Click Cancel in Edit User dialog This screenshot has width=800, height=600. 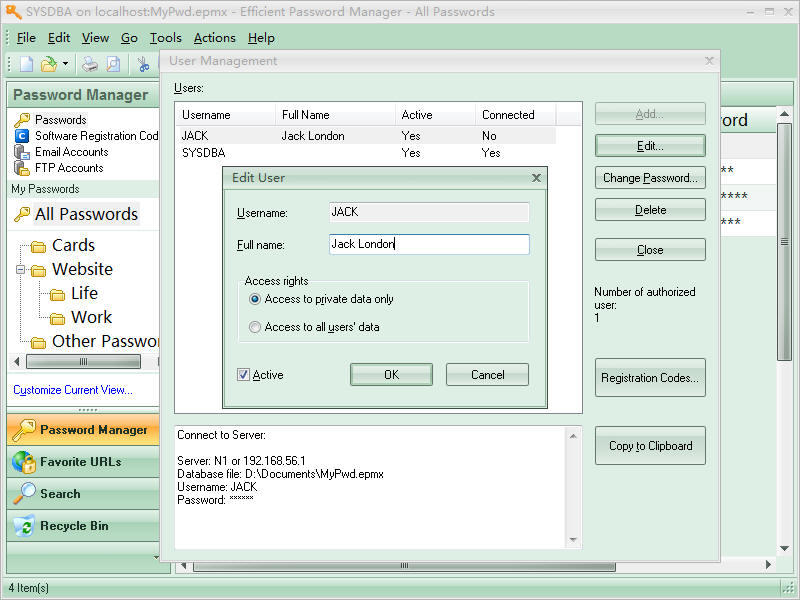[487, 375]
